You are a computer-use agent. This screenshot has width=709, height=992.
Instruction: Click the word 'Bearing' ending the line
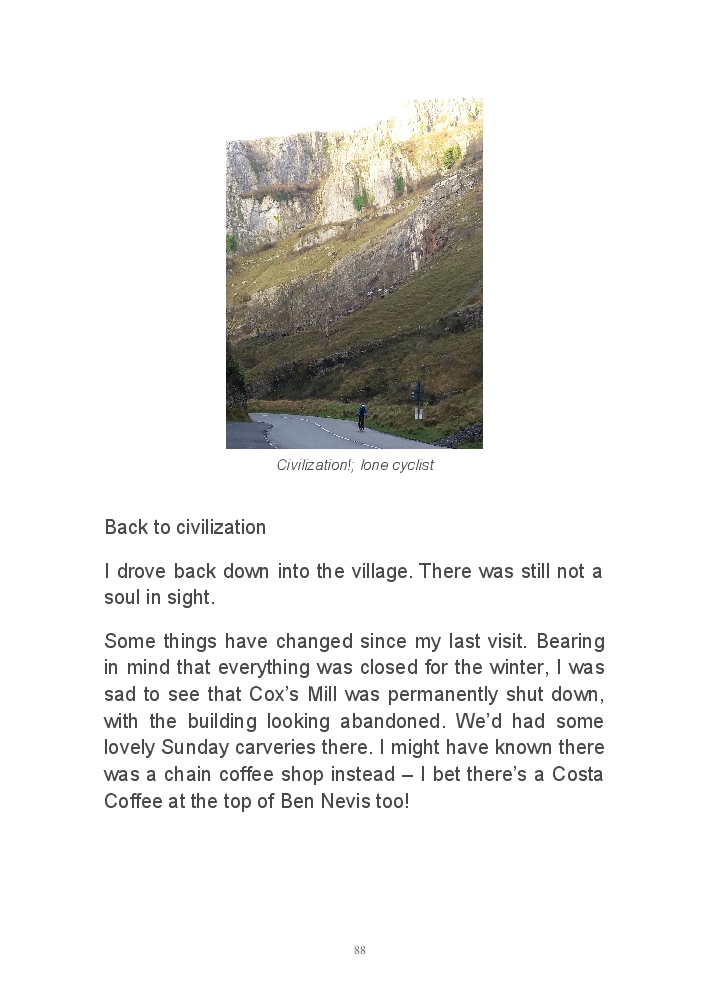[570, 641]
